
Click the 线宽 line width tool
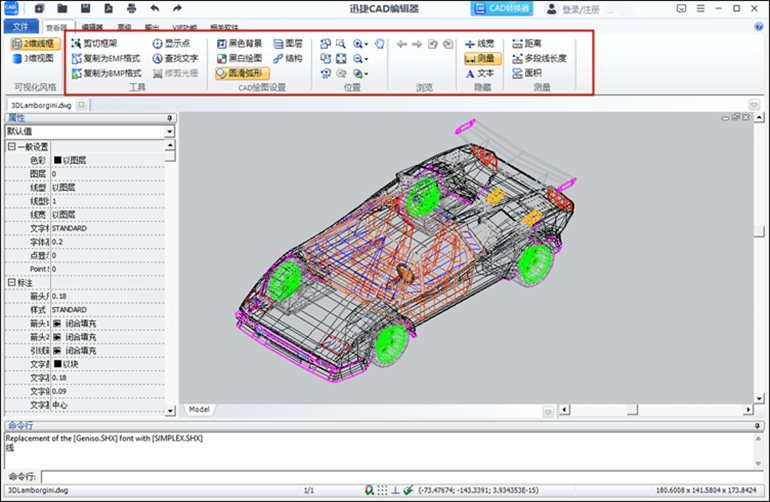click(x=480, y=44)
